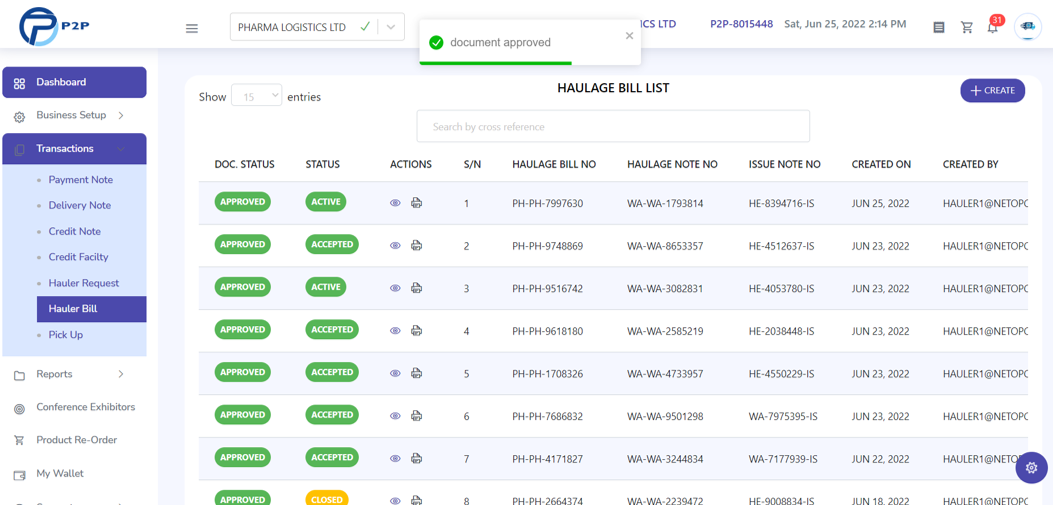1053x505 pixels.
Task: Print bill PH-PH-9618180
Action: point(416,330)
